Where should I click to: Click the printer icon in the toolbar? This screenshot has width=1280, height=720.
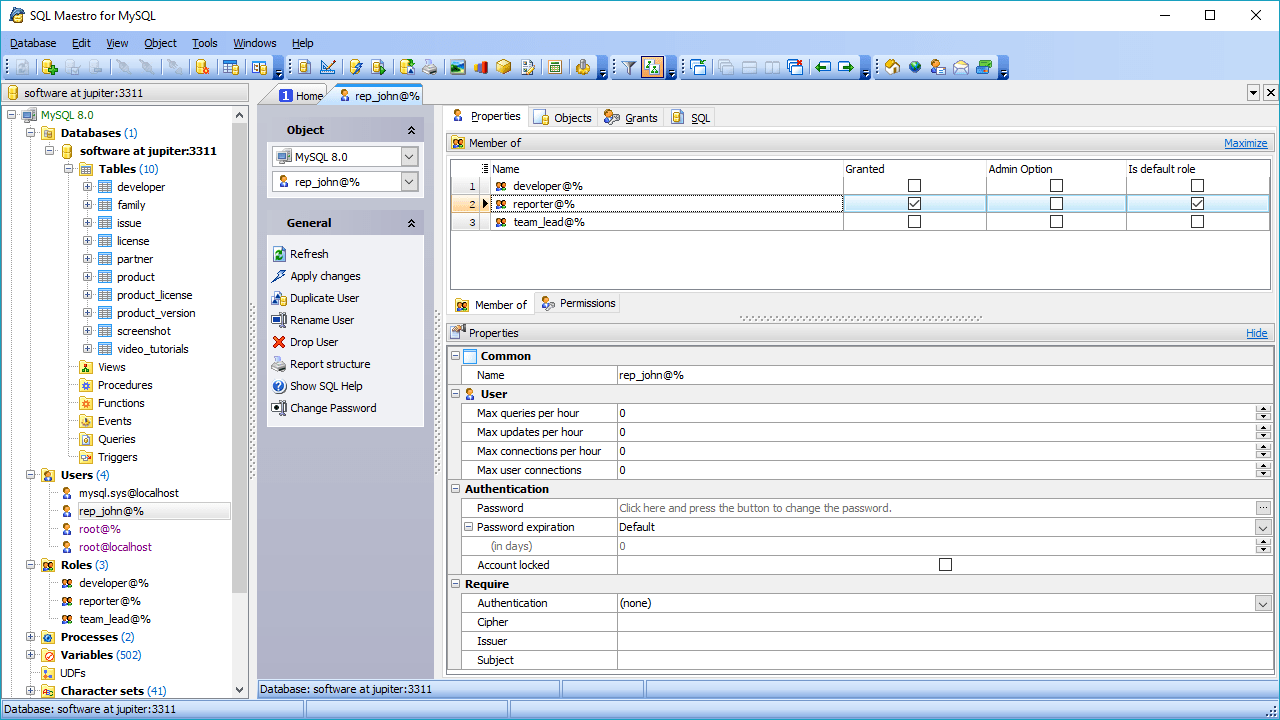point(429,67)
